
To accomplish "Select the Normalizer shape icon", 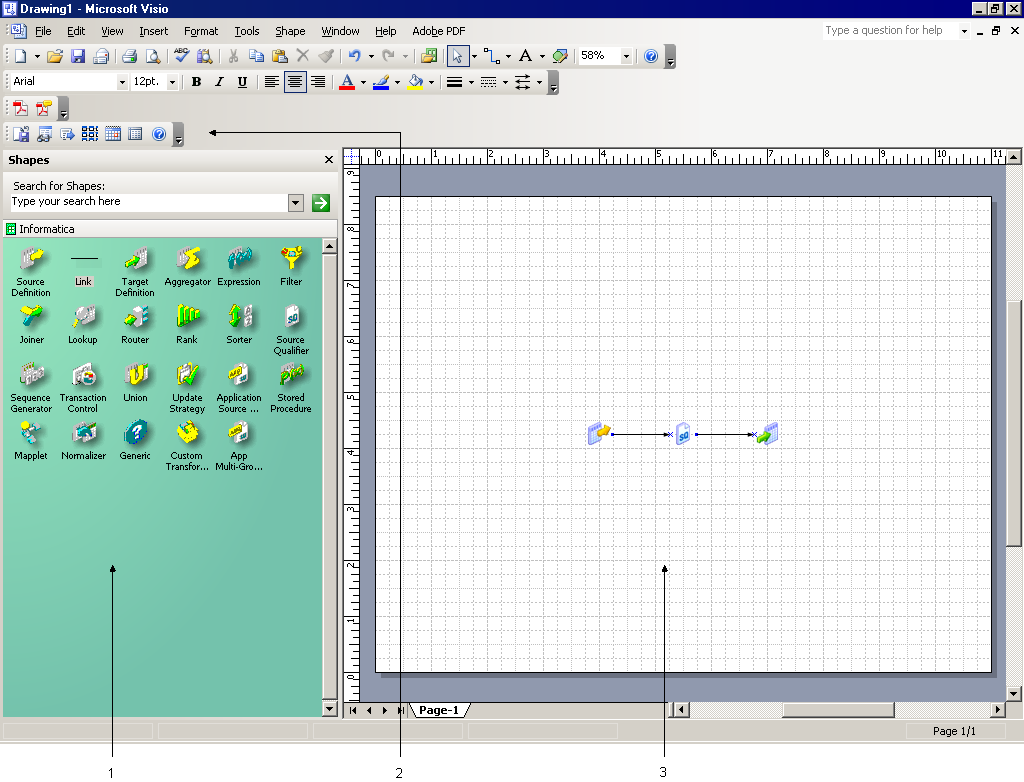I will 83,434.
